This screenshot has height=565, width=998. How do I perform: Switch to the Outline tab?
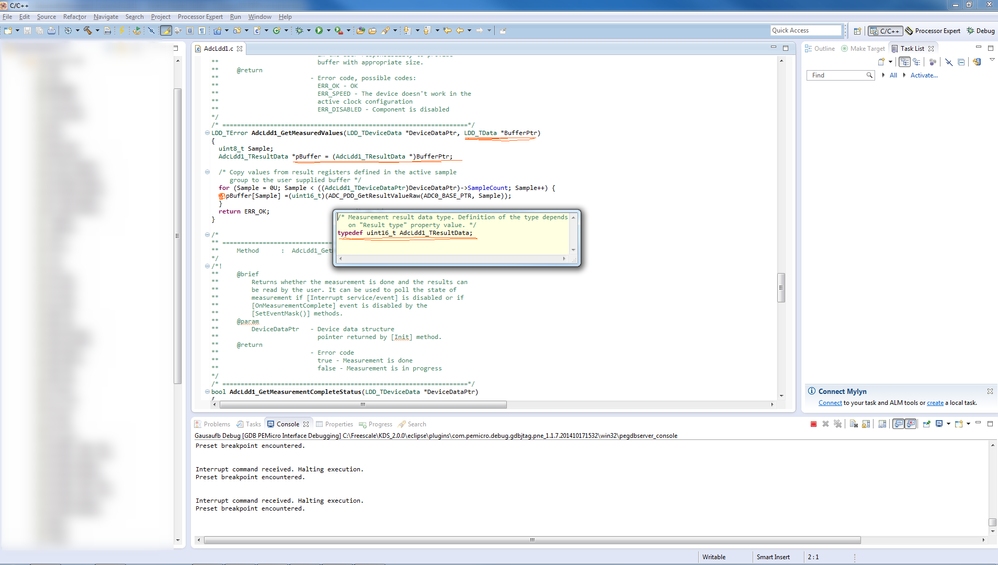[820, 48]
